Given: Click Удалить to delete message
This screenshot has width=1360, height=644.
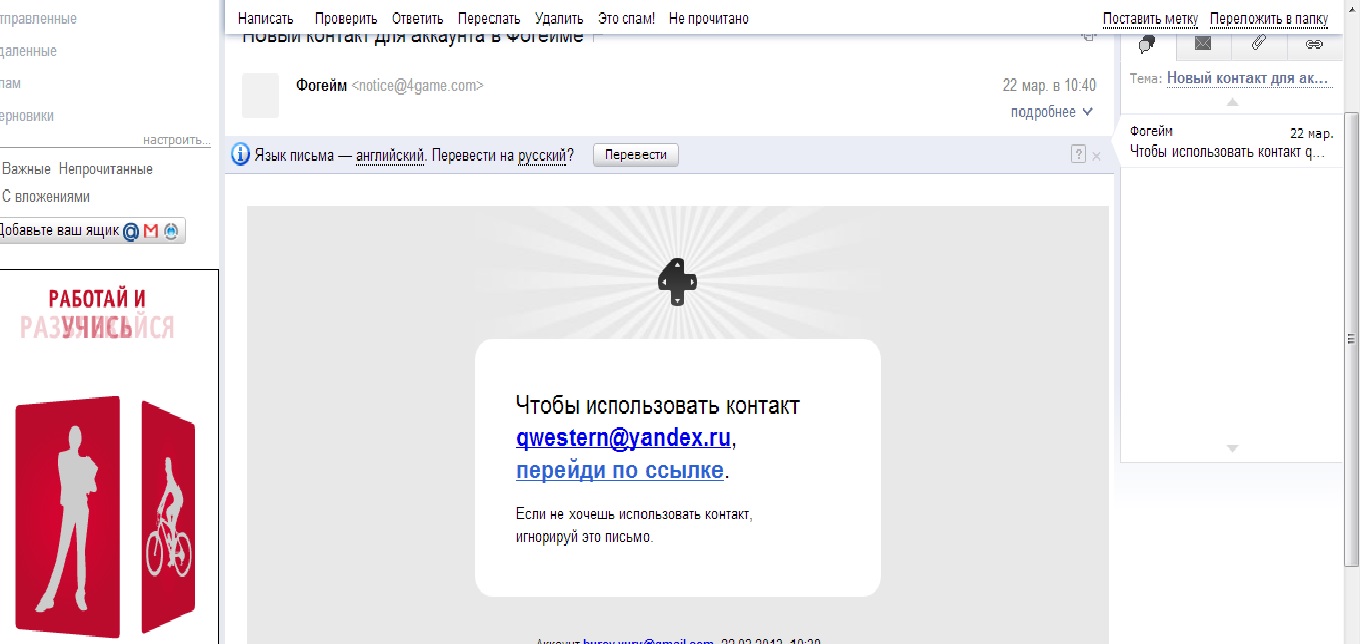Looking at the screenshot, I should click(559, 19).
